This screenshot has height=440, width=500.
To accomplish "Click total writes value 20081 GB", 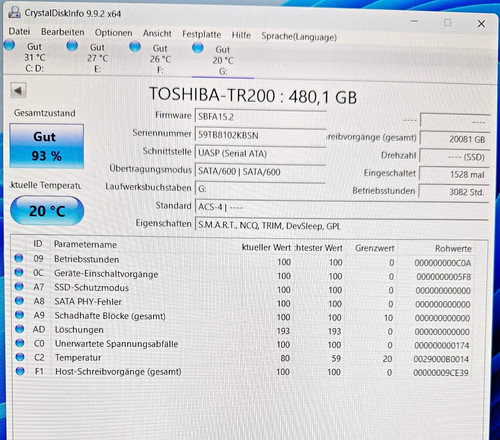I will click(455, 139).
